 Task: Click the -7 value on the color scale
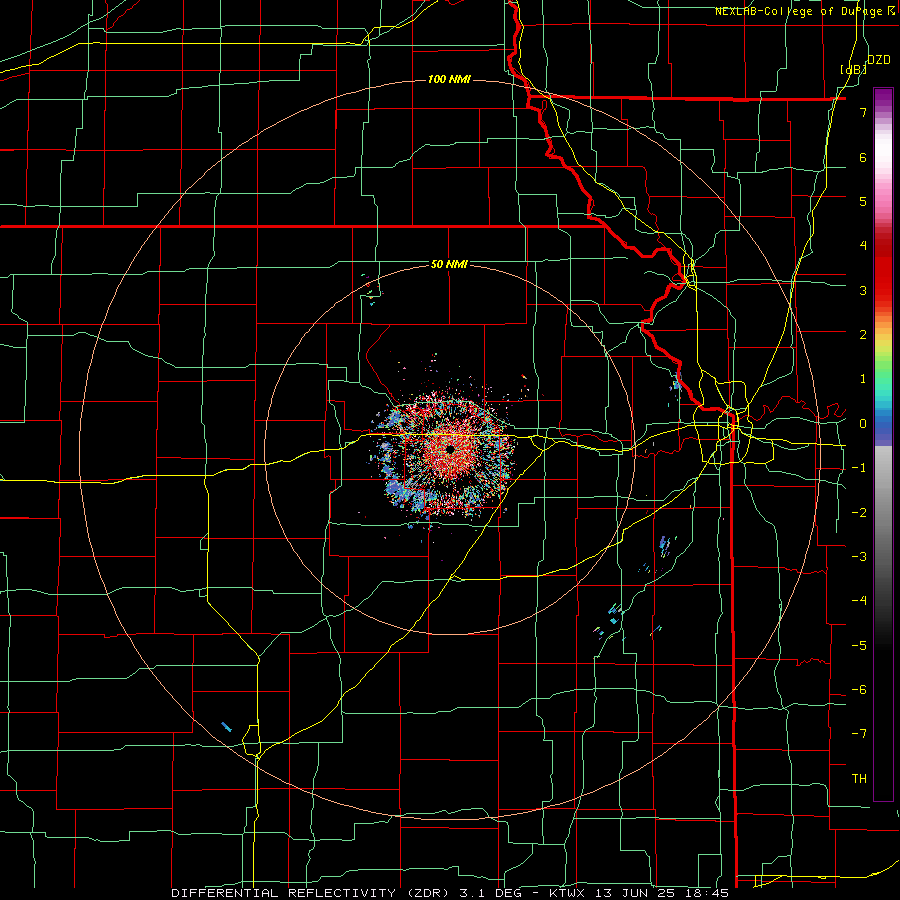point(859,734)
